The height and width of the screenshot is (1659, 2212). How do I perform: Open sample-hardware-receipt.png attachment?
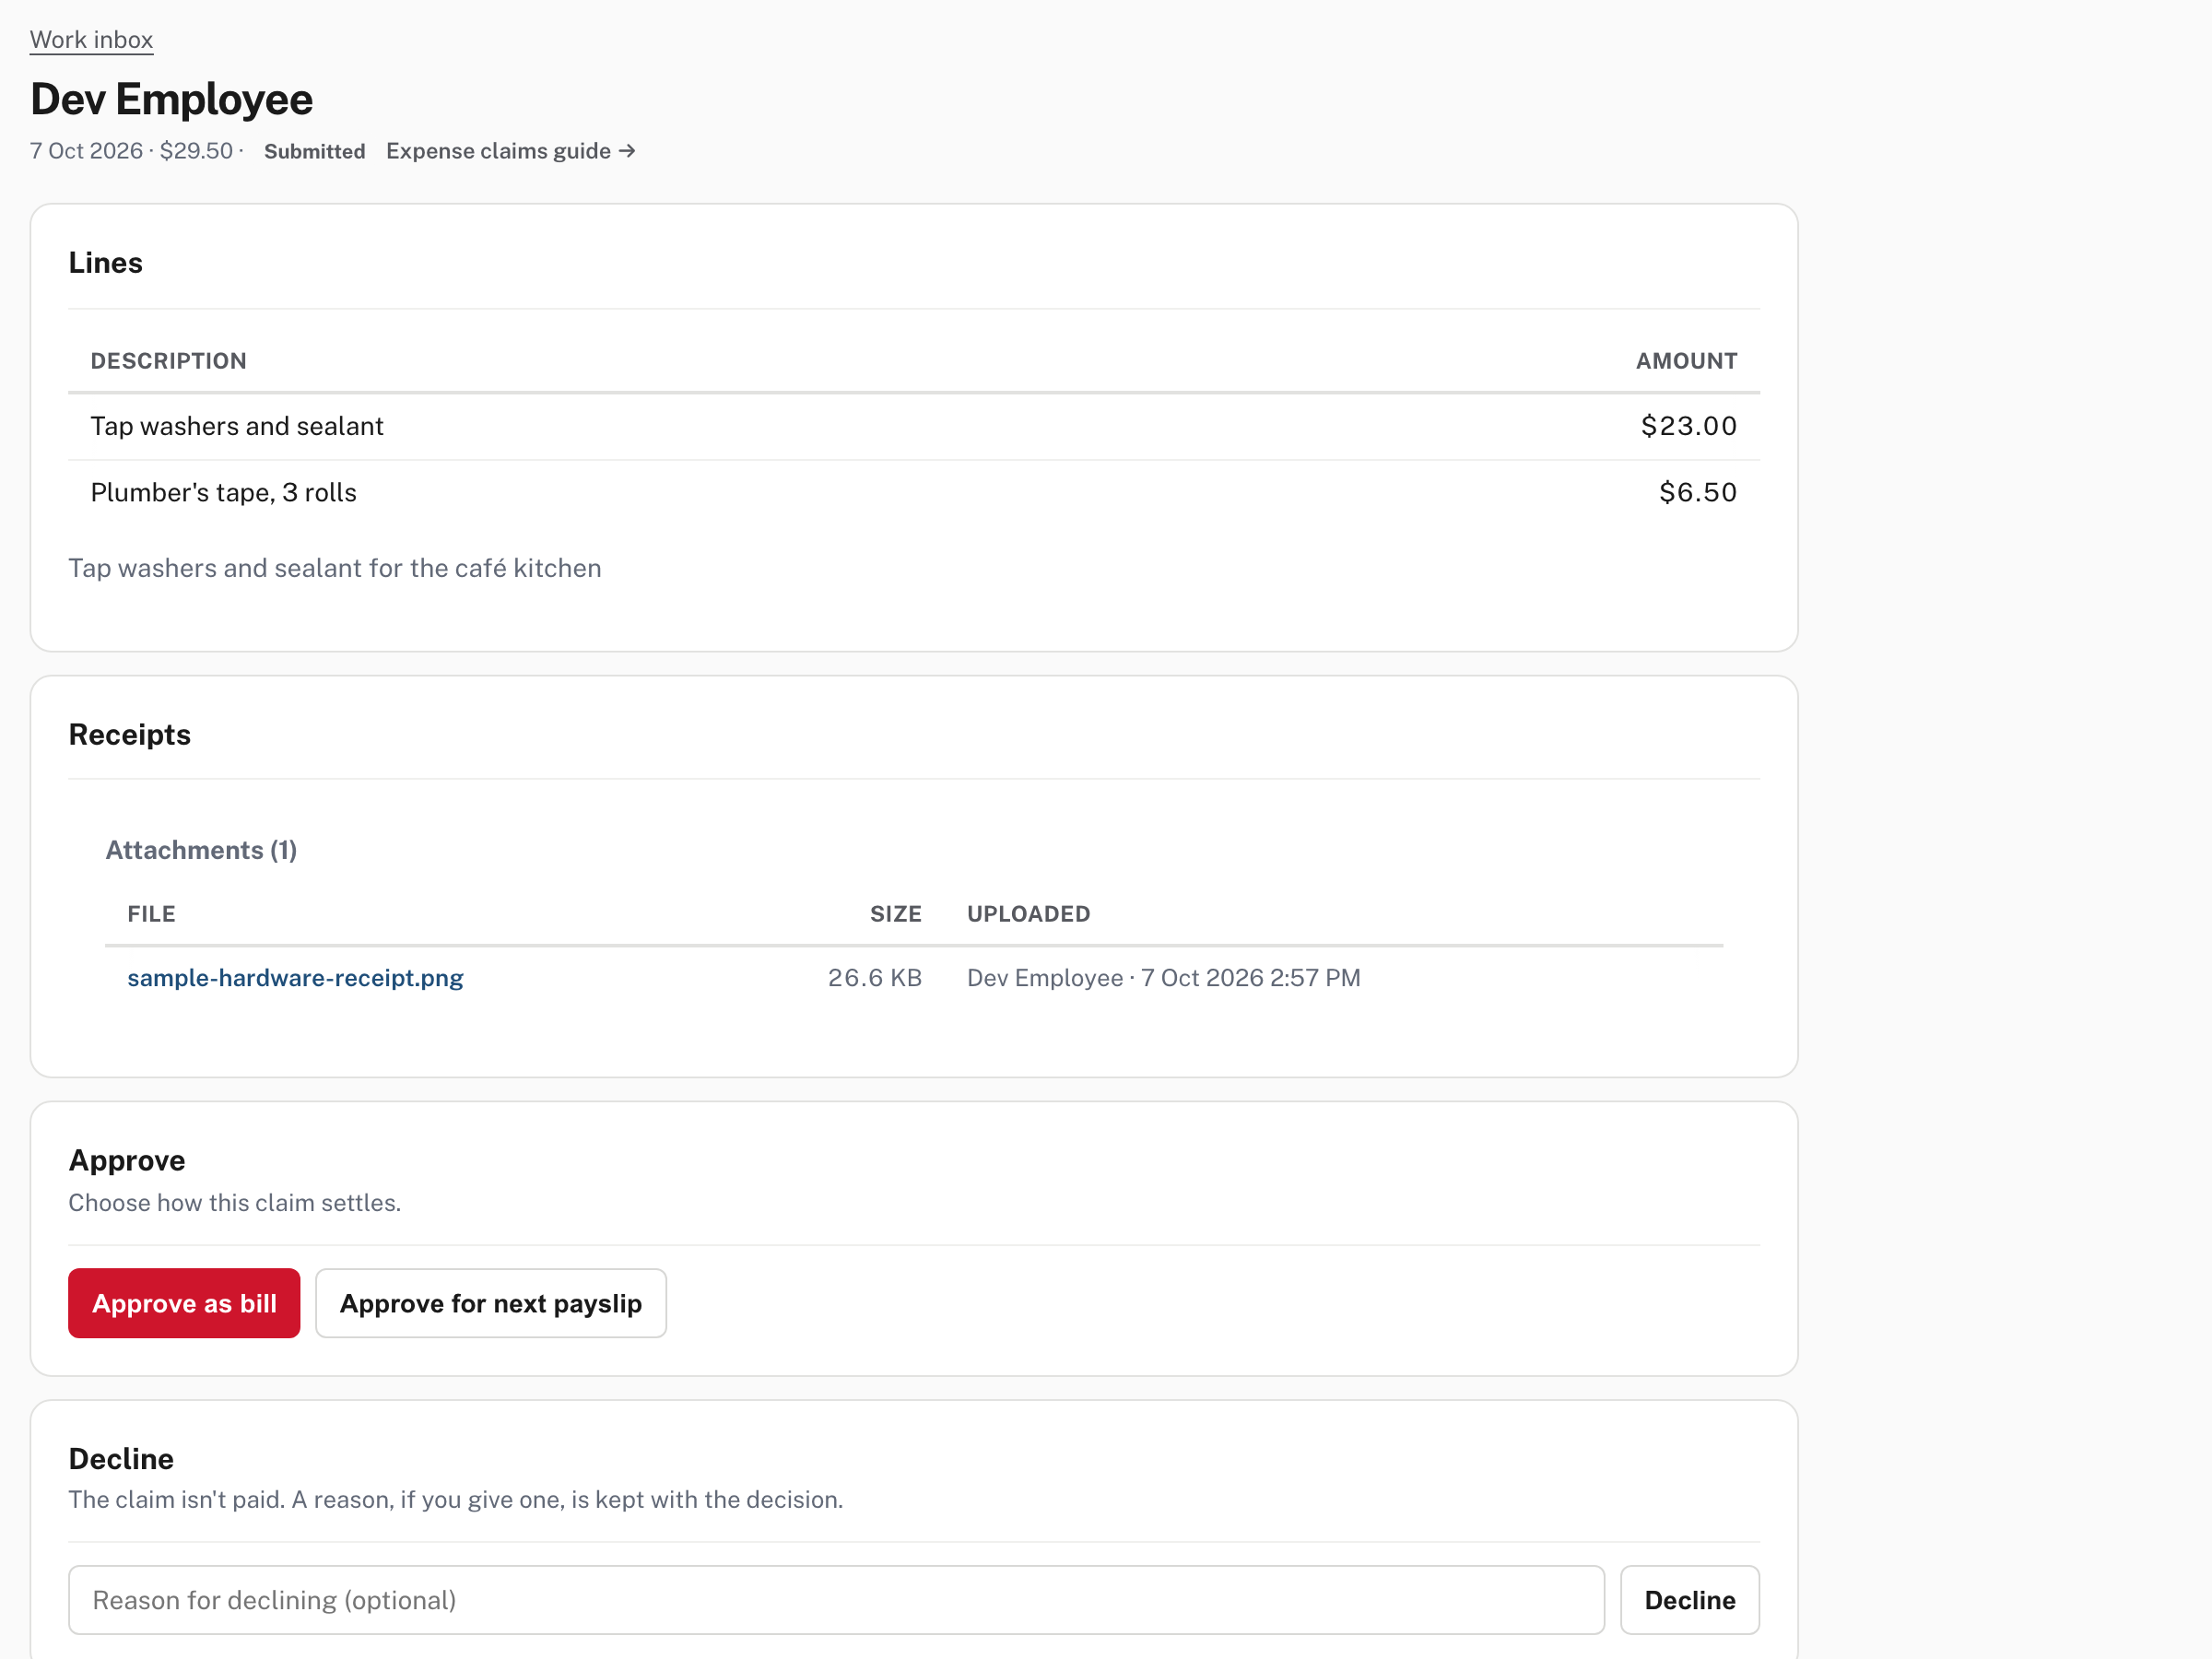[295, 978]
